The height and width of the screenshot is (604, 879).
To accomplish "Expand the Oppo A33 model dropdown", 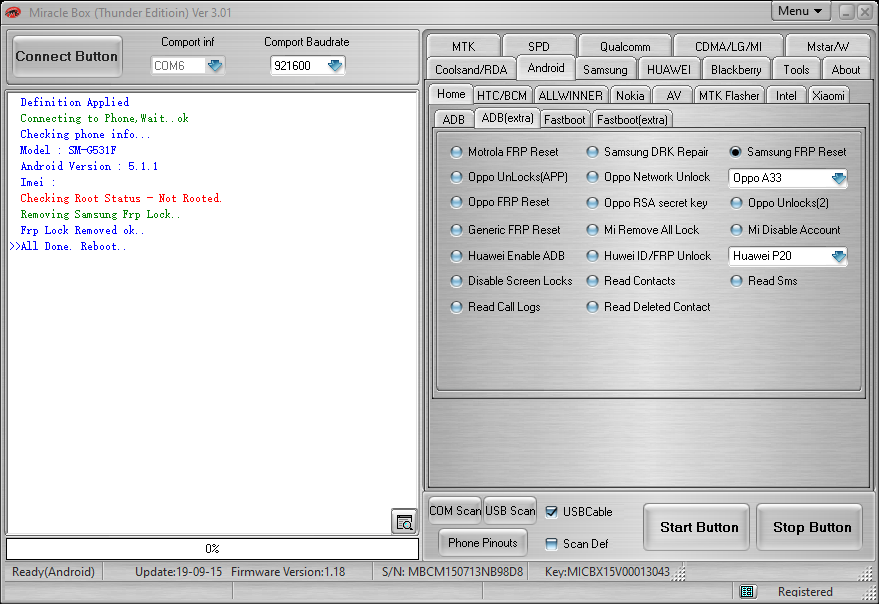I will tap(839, 178).
